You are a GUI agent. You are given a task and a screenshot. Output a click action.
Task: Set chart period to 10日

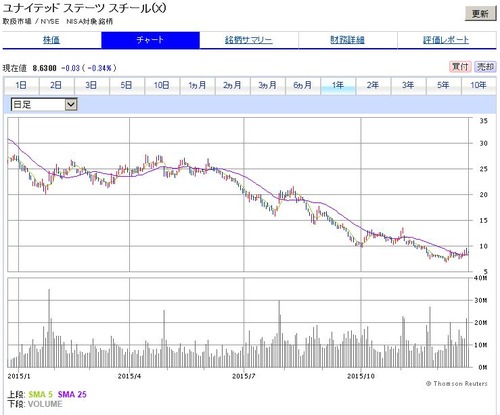[x=162, y=86]
